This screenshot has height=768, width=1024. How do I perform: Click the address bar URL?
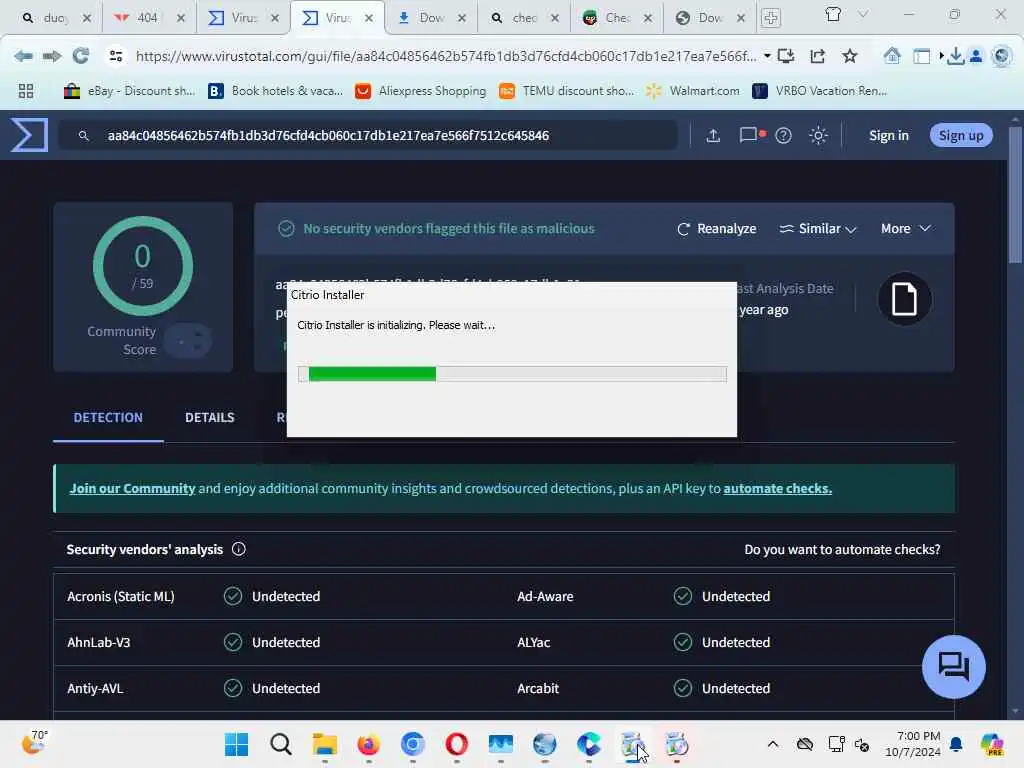click(x=445, y=56)
